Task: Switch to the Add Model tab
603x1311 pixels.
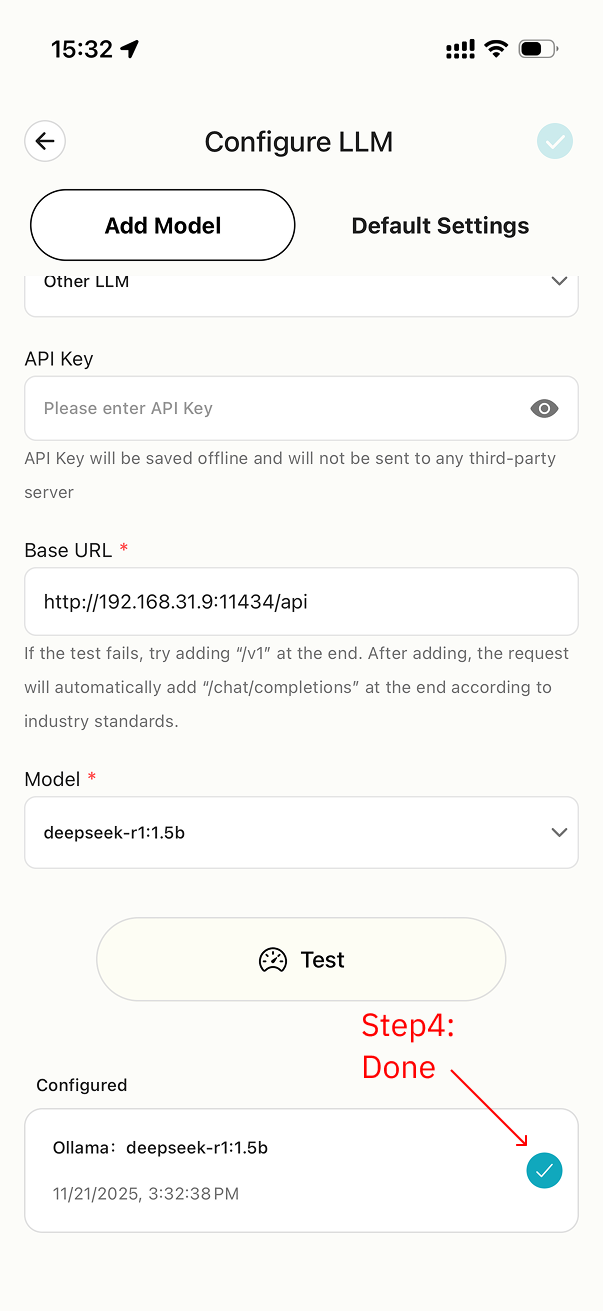Action: (163, 225)
